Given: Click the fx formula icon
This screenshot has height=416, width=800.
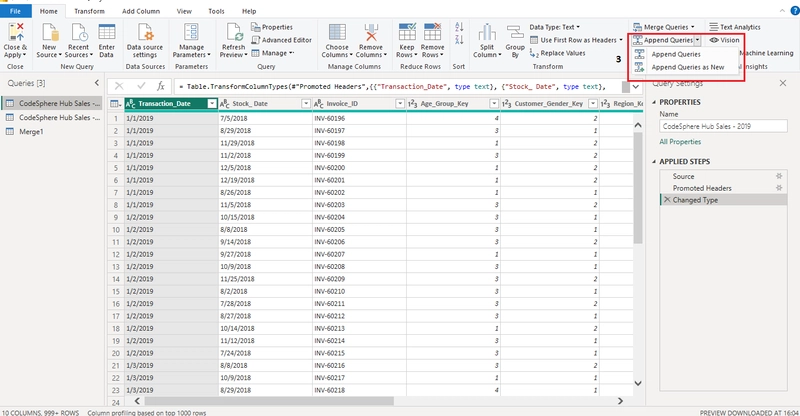Looking at the screenshot, I should coord(160,86).
